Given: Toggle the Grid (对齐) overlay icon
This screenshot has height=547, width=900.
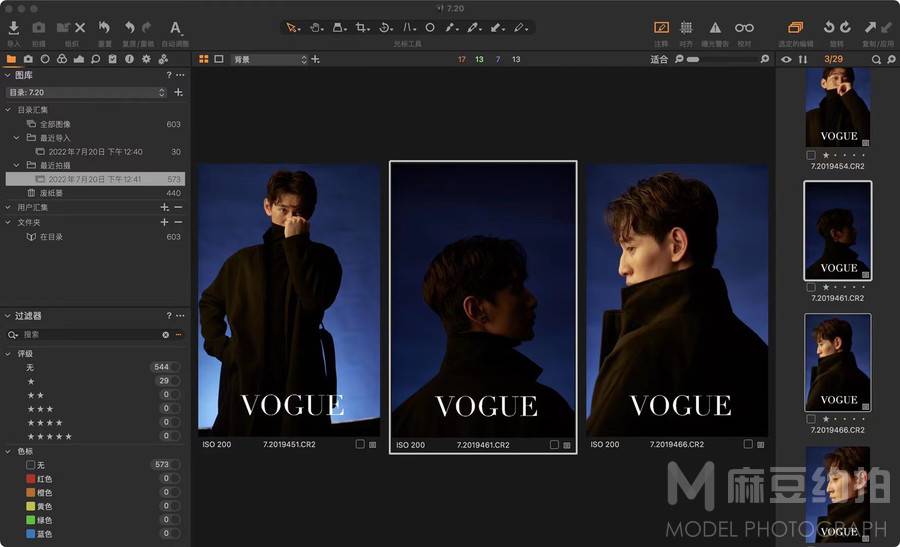Looking at the screenshot, I should pos(686,28).
